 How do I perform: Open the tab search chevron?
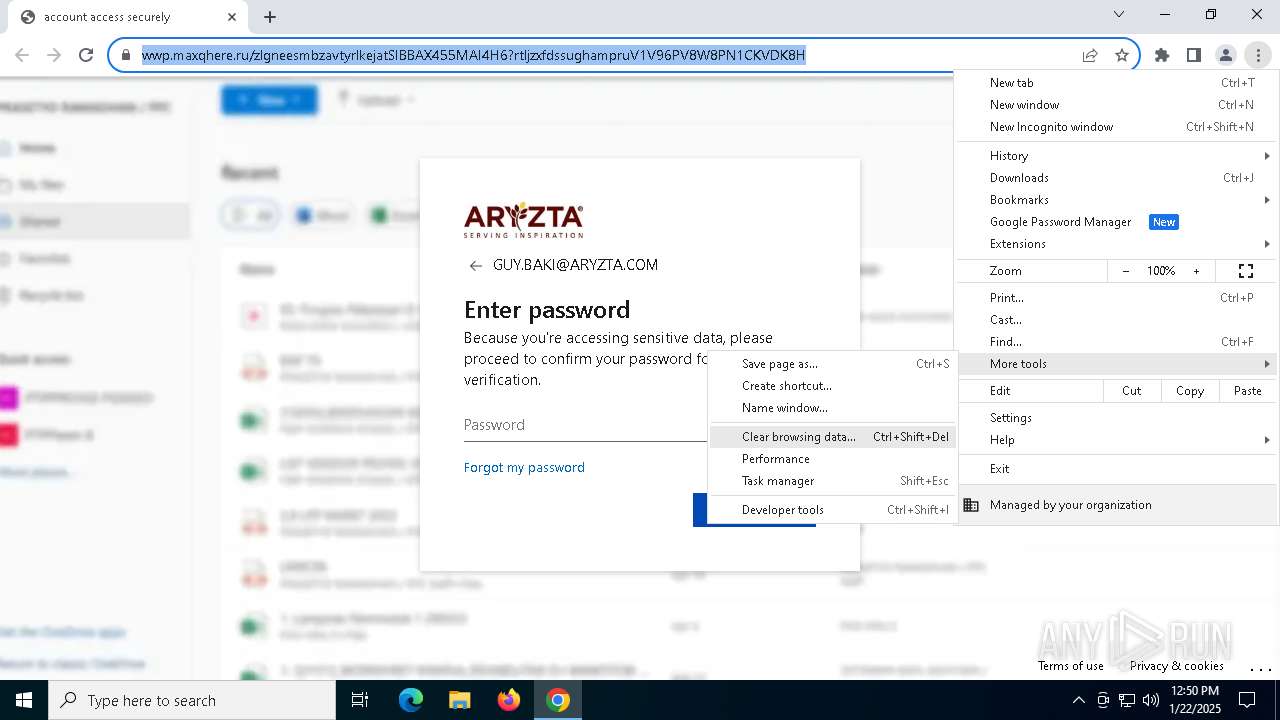[x=1119, y=15]
